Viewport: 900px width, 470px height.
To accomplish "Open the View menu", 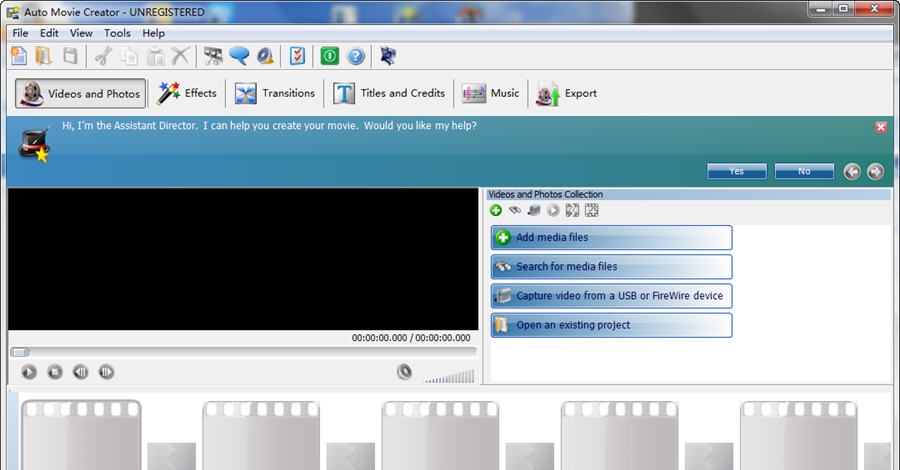I will [81, 33].
